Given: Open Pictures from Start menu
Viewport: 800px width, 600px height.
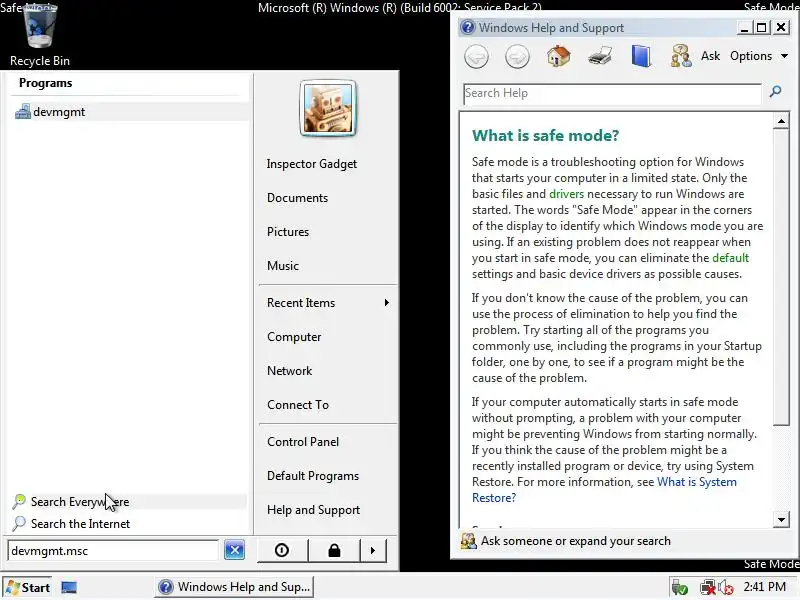Looking at the screenshot, I should [x=288, y=232].
